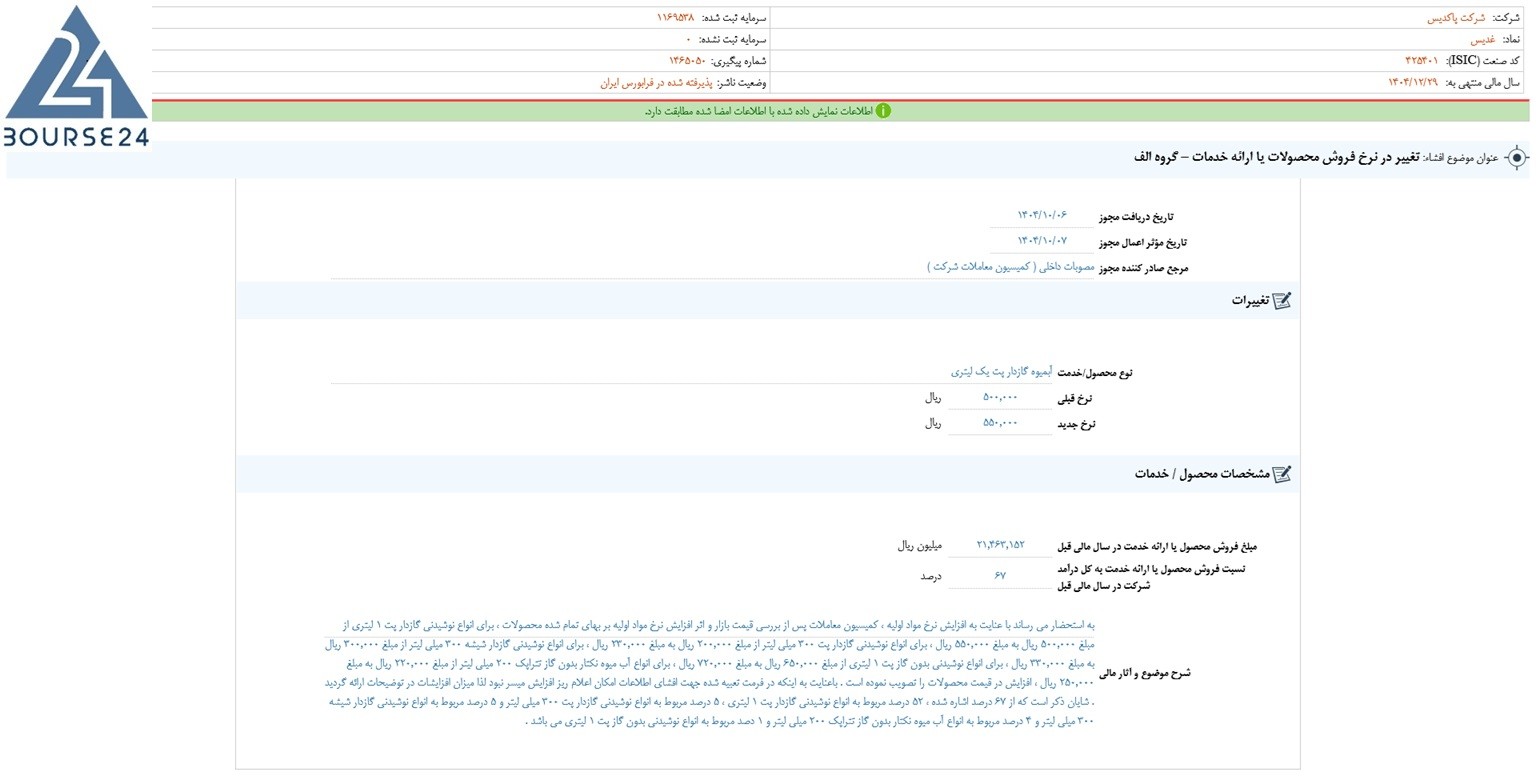Click the edit icon next to تغییرات heading
This screenshot has width=1536, height=776.
[x=1281, y=300]
